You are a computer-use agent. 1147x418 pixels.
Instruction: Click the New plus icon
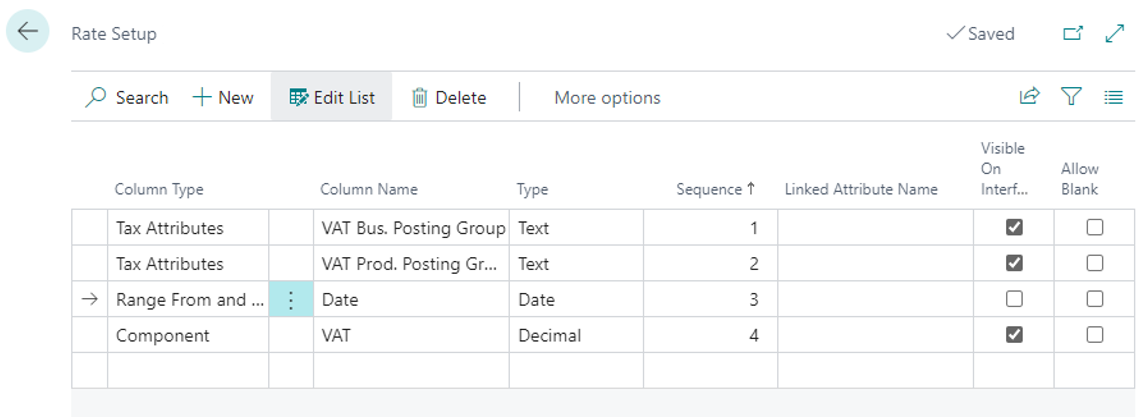[x=203, y=97]
